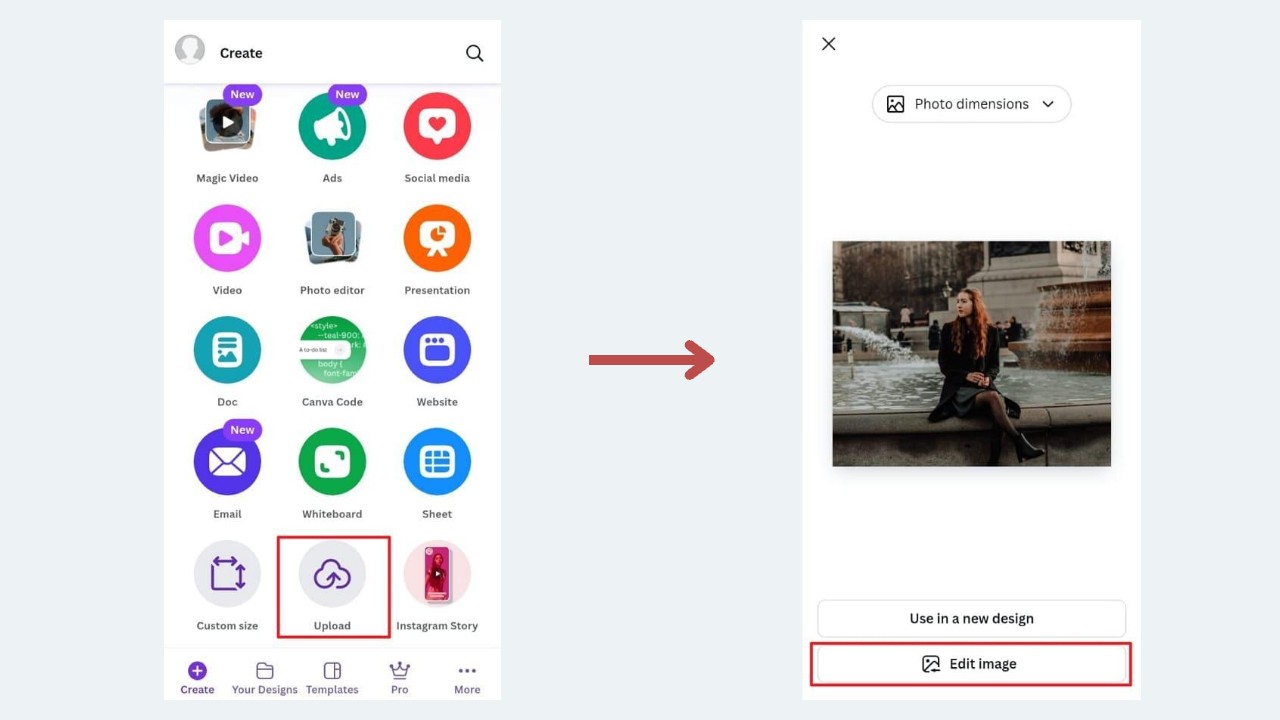Tap the Edit image button
The height and width of the screenshot is (720, 1280).
click(971, 664)
